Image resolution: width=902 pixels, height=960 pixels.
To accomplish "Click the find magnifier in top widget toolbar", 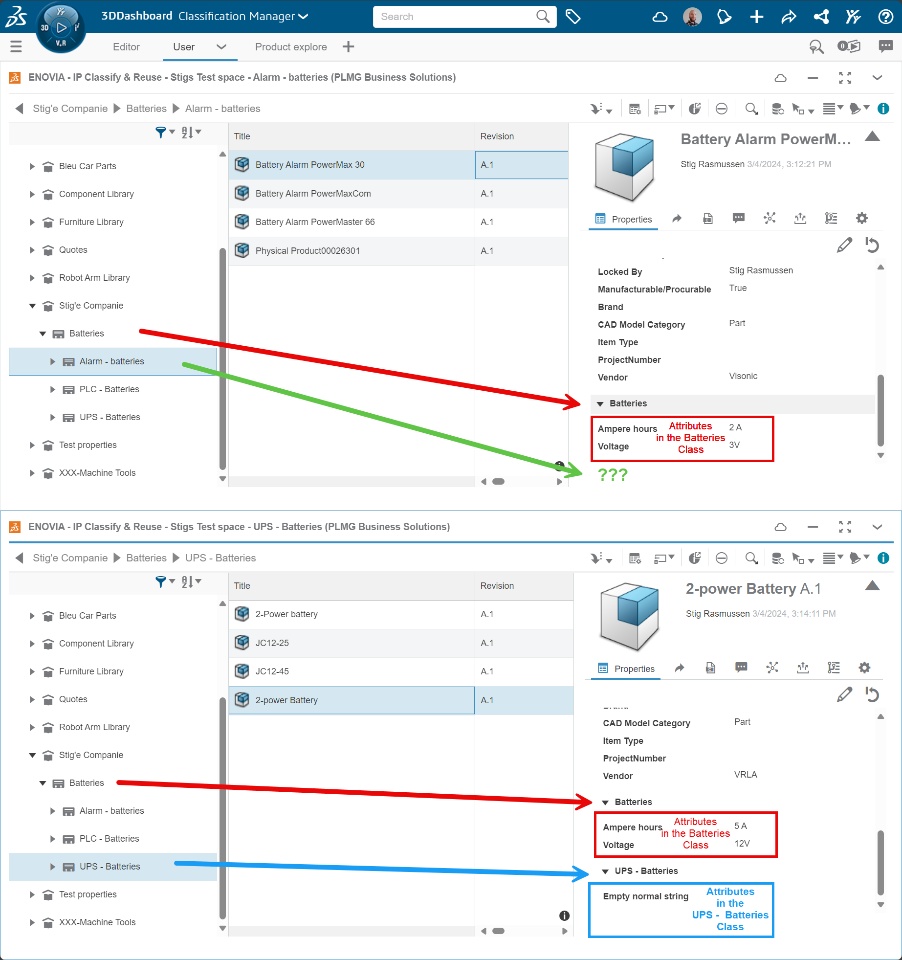I will (x=751, y=109).
